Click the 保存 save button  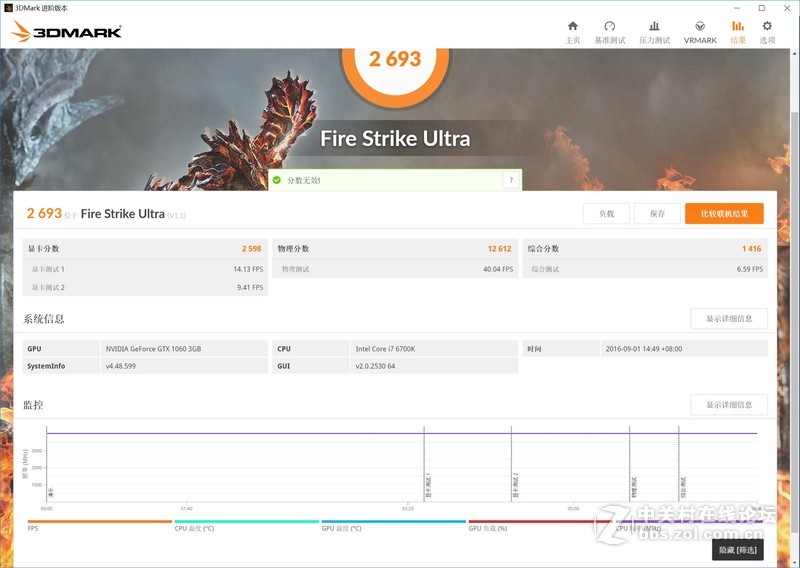[657, 214]
